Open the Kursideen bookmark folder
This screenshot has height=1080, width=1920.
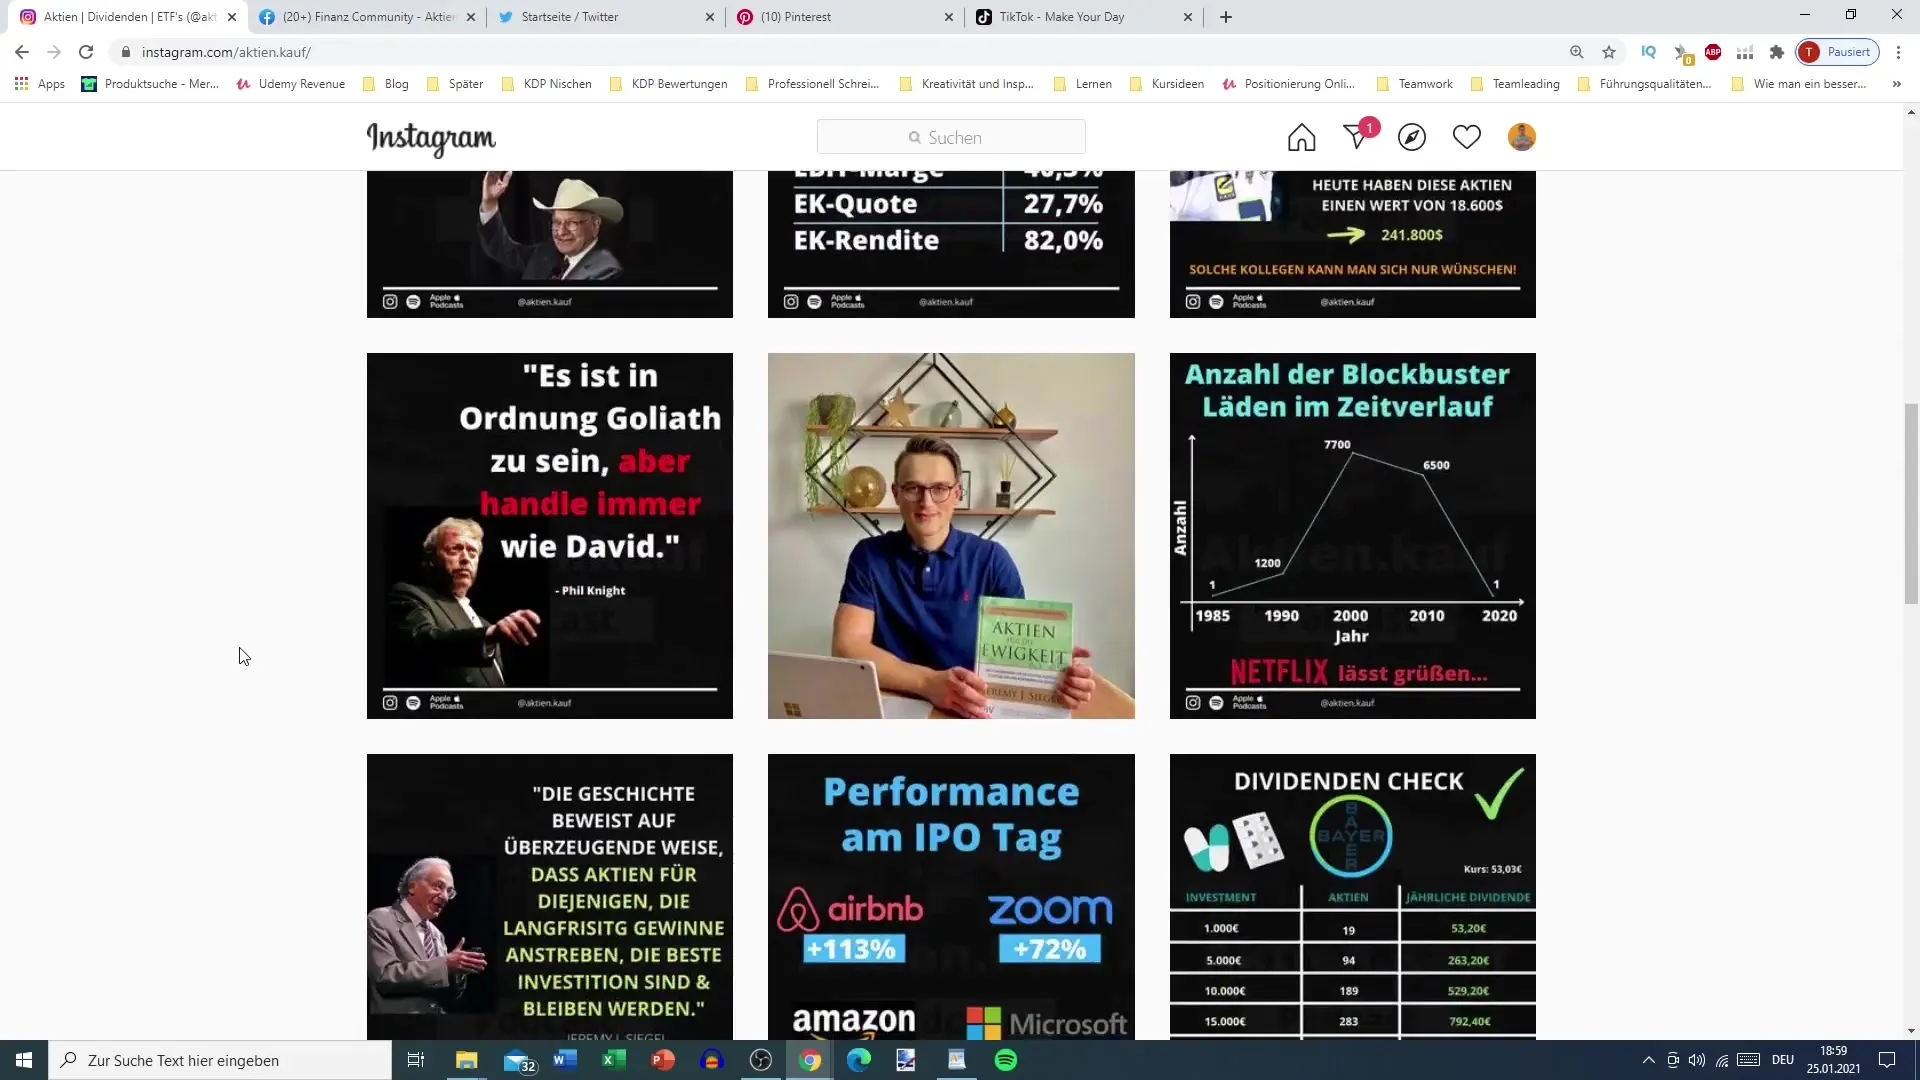click(x=1167, y=84)
